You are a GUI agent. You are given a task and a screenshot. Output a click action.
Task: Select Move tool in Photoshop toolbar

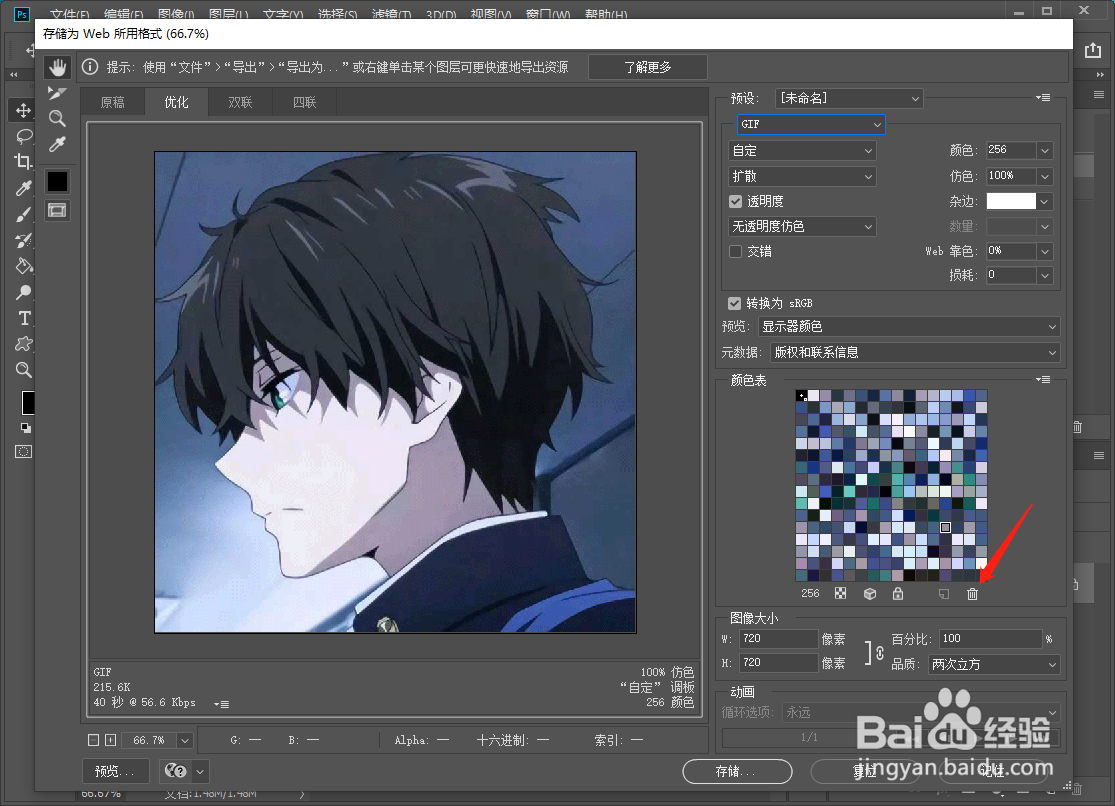[23, 110]
